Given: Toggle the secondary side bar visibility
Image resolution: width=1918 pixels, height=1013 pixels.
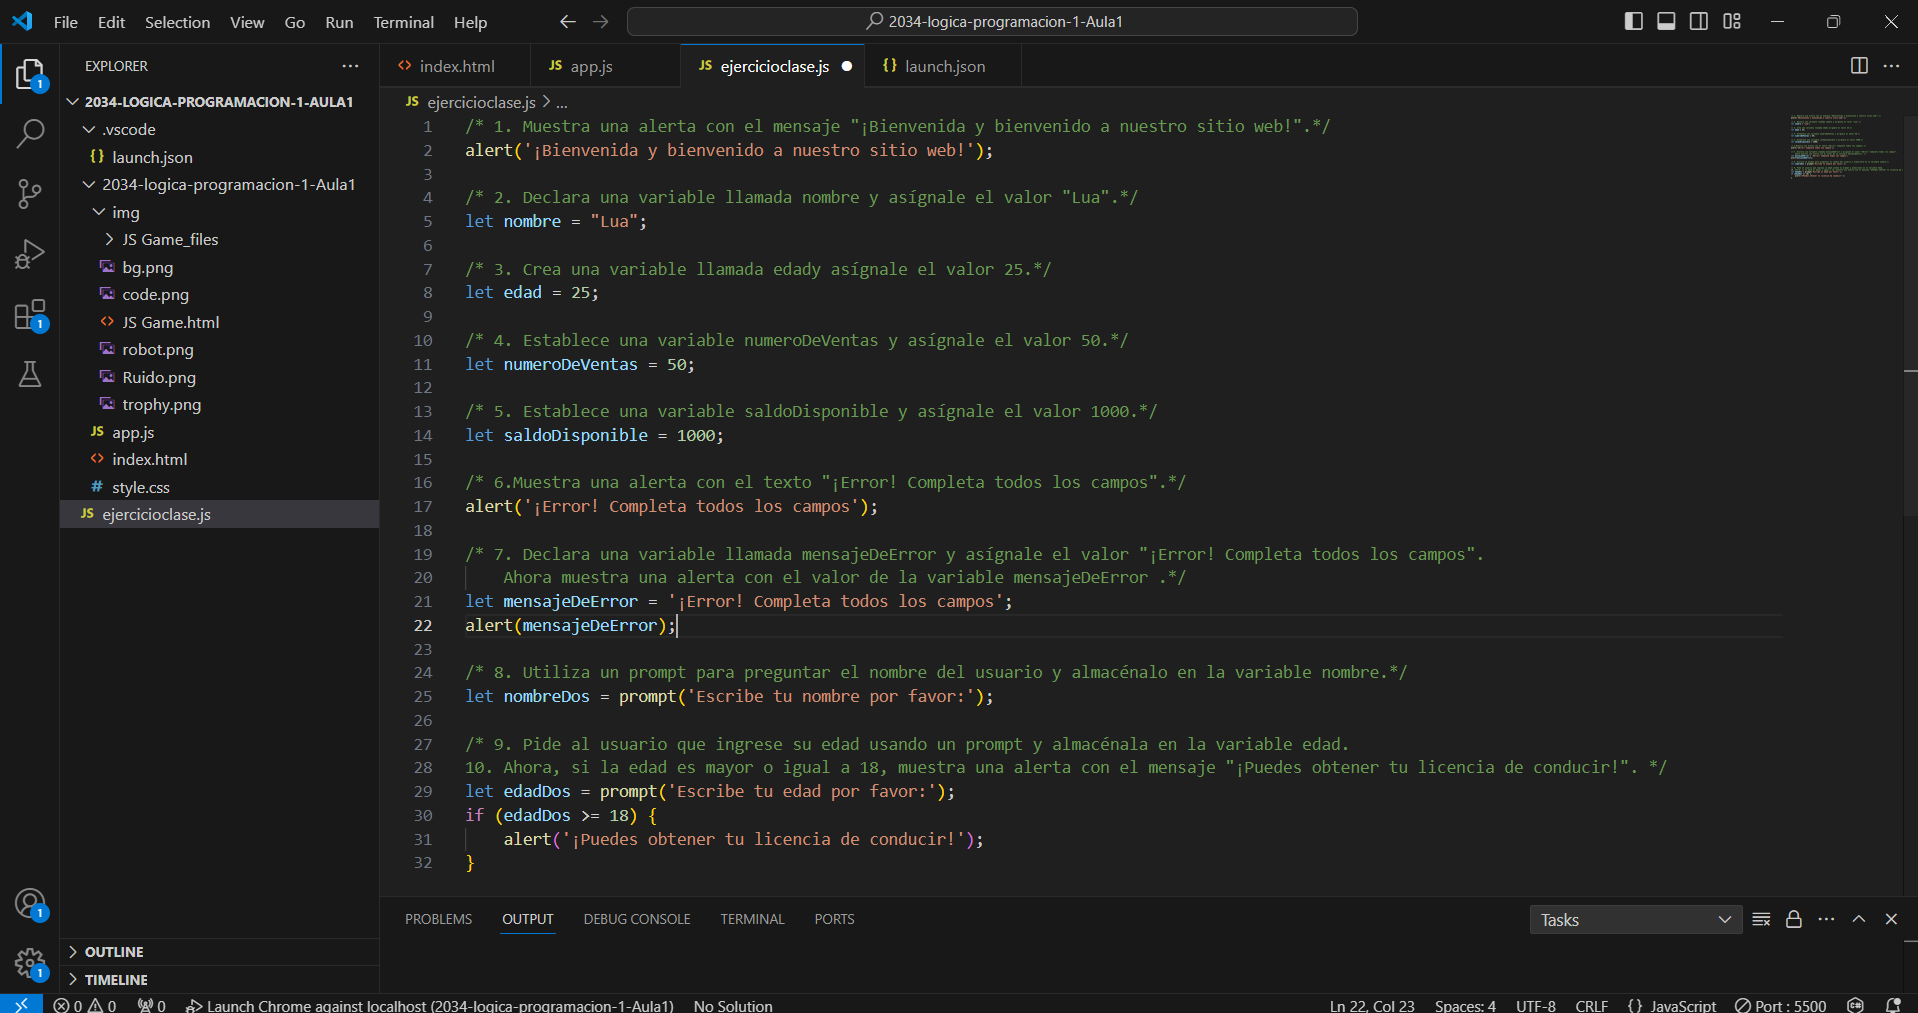Looking at the screenshot, I should pyautogui.click(x=1699, y=21).
